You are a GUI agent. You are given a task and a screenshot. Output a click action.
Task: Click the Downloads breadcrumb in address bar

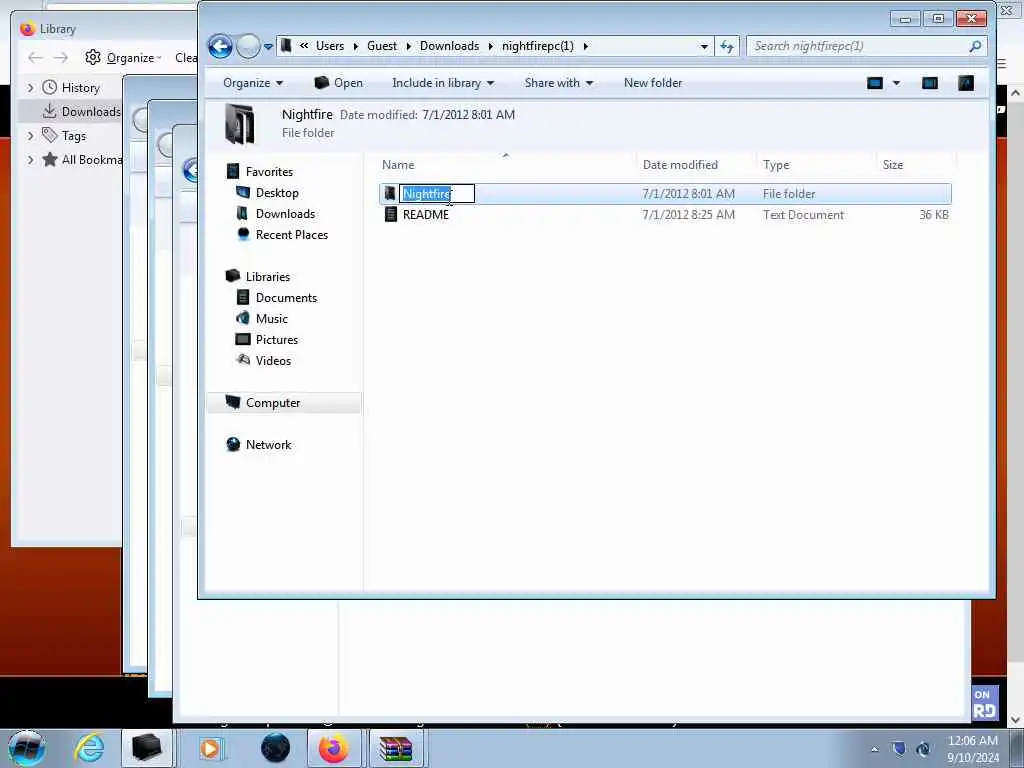[x=449, y=46]
